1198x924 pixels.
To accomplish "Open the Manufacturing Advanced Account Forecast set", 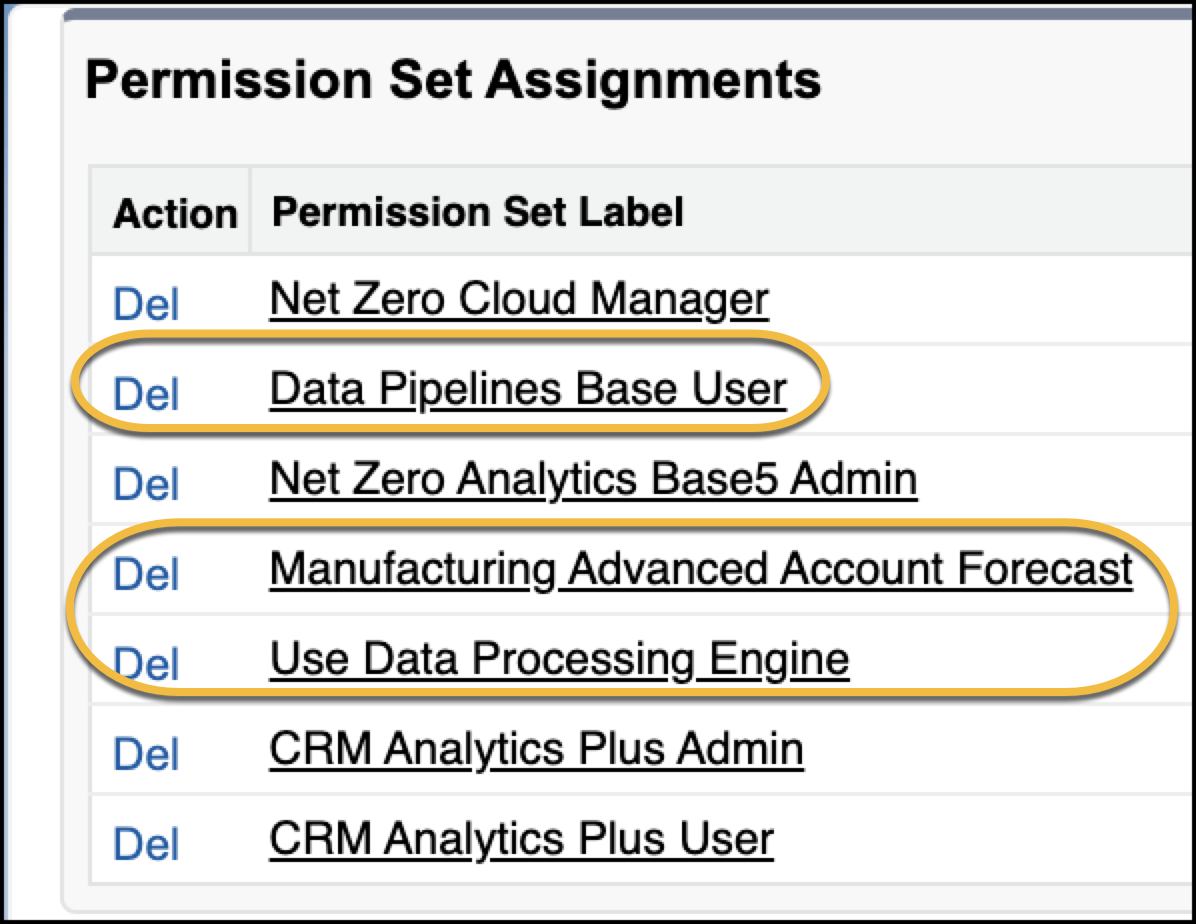I will pyautogui.click(x=700, y=568).
